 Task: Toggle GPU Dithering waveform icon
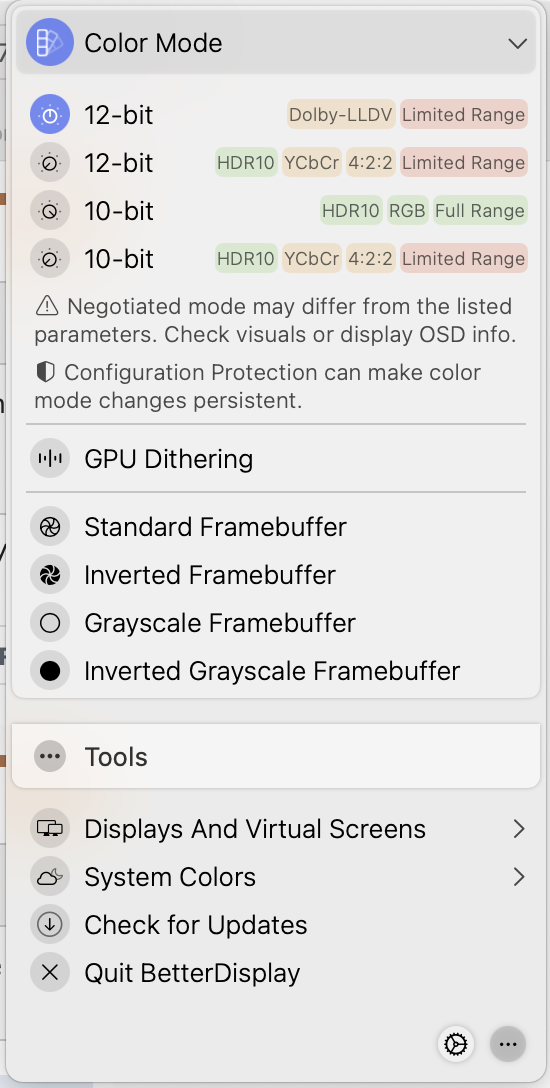click(x=50, y=459)
